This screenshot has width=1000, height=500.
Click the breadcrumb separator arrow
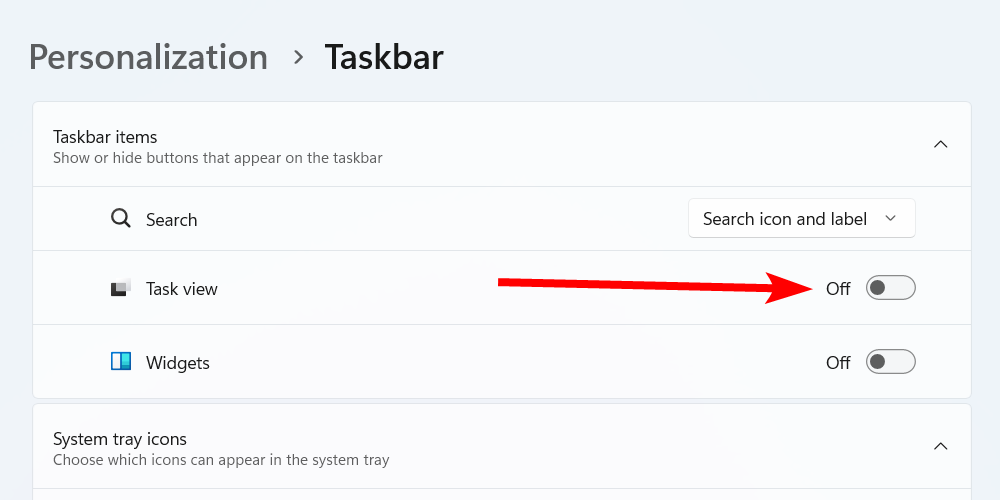297,57
